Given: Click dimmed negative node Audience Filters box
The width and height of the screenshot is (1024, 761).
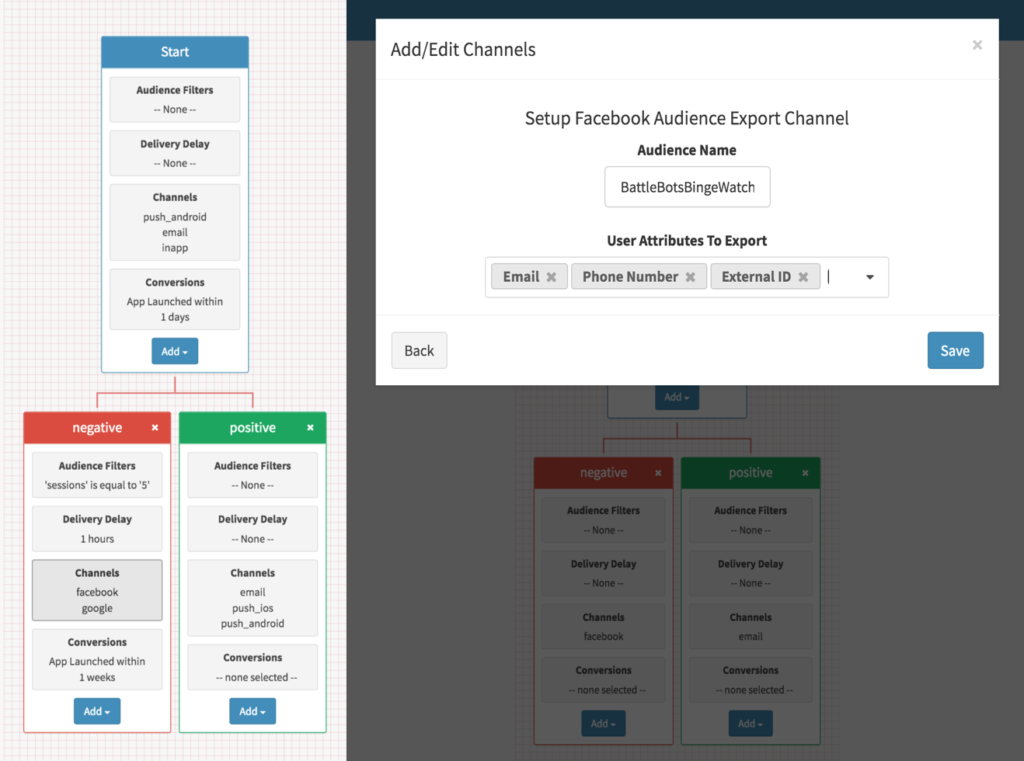Looking at the screenshot, I should click(603, 520).
